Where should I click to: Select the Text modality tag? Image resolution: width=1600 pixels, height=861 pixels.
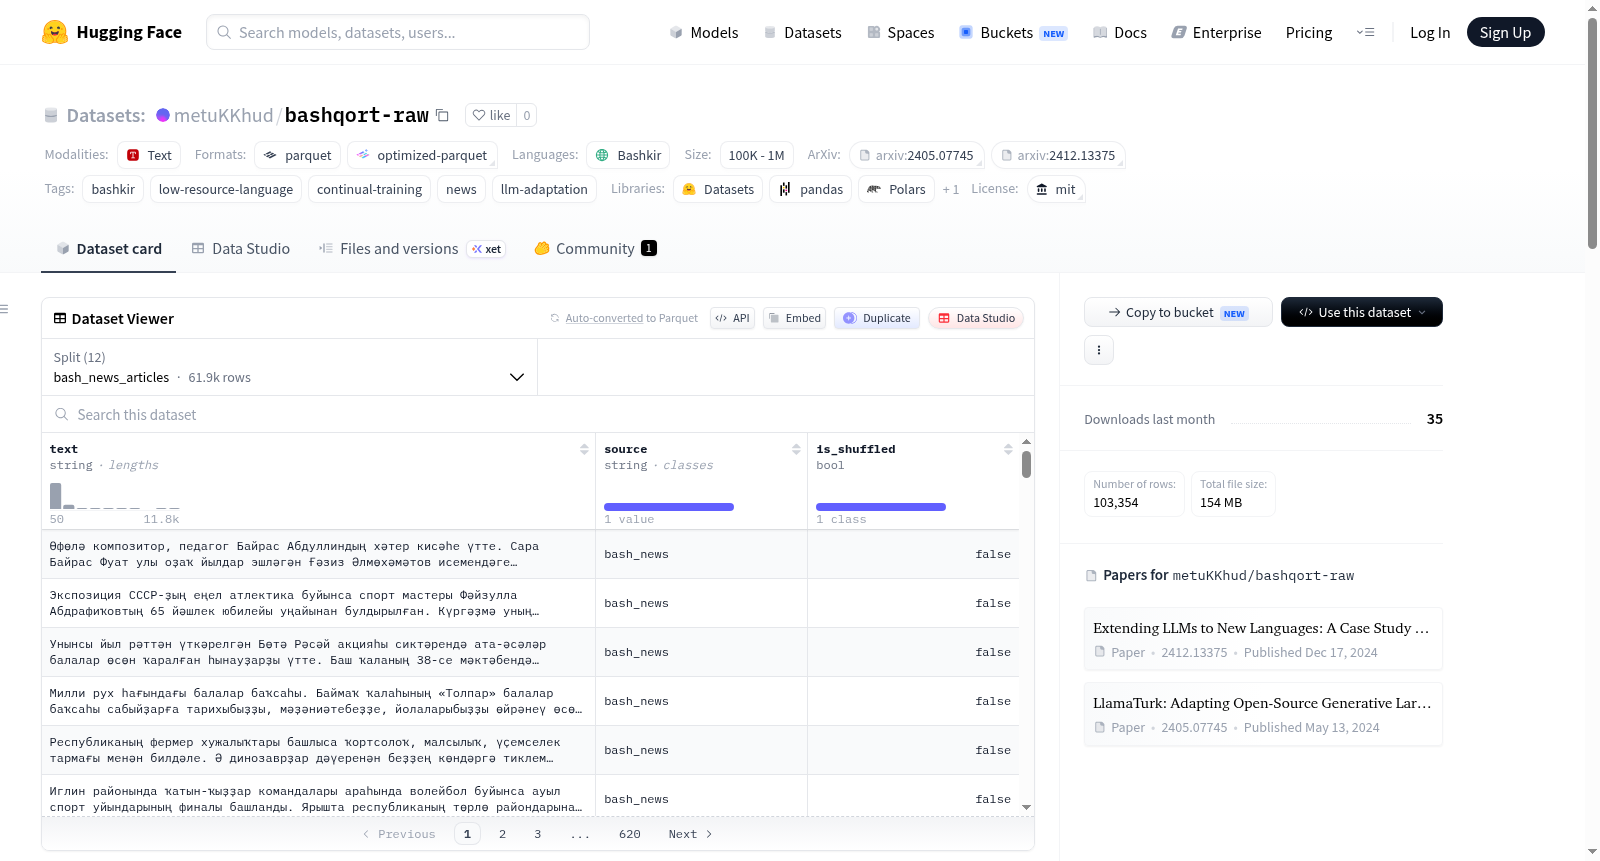(x=149, y=155)
